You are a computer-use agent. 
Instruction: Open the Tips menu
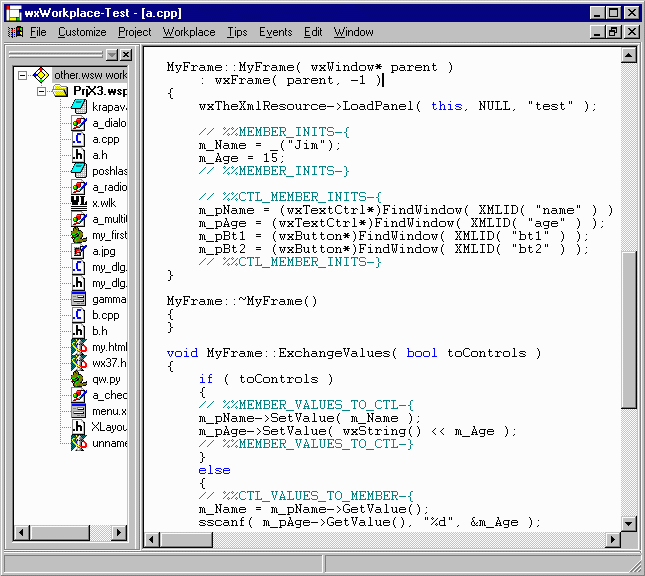point(237,32)
